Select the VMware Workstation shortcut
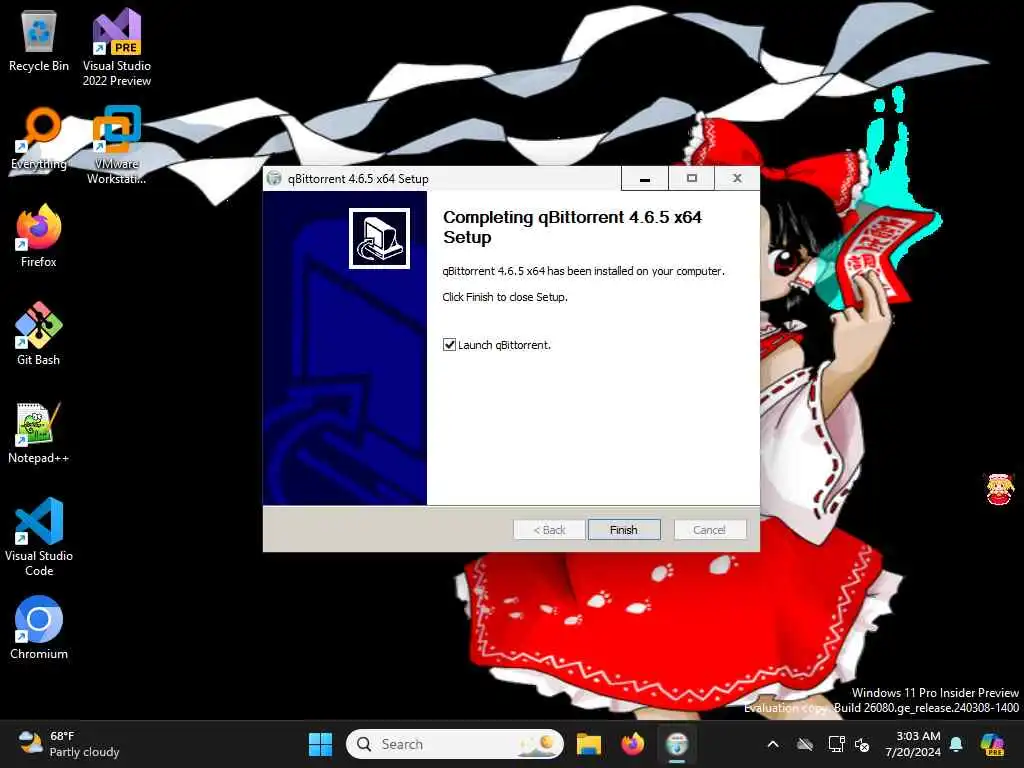Screen dimensions: 1024x768 coord(117,145)
